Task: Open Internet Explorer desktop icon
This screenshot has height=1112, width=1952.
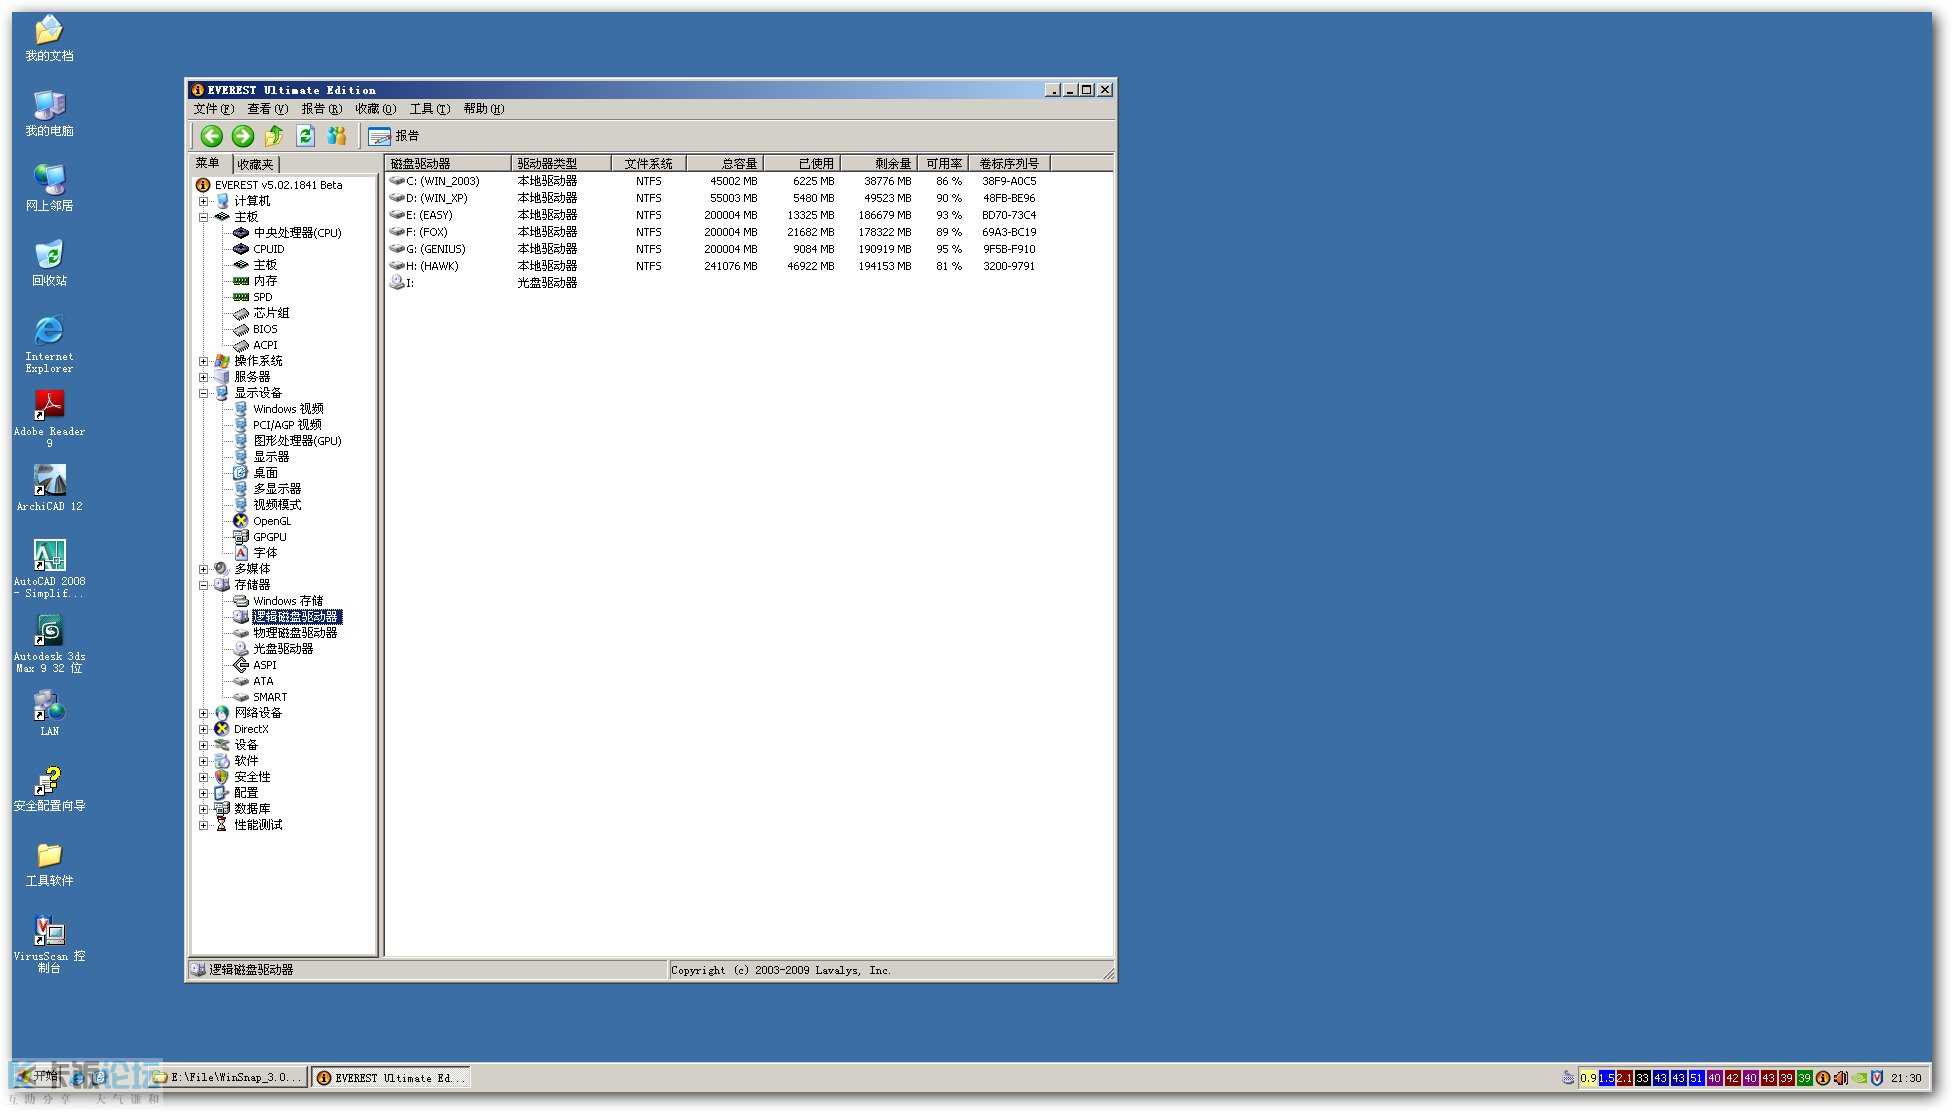Action: pos(49,344)
